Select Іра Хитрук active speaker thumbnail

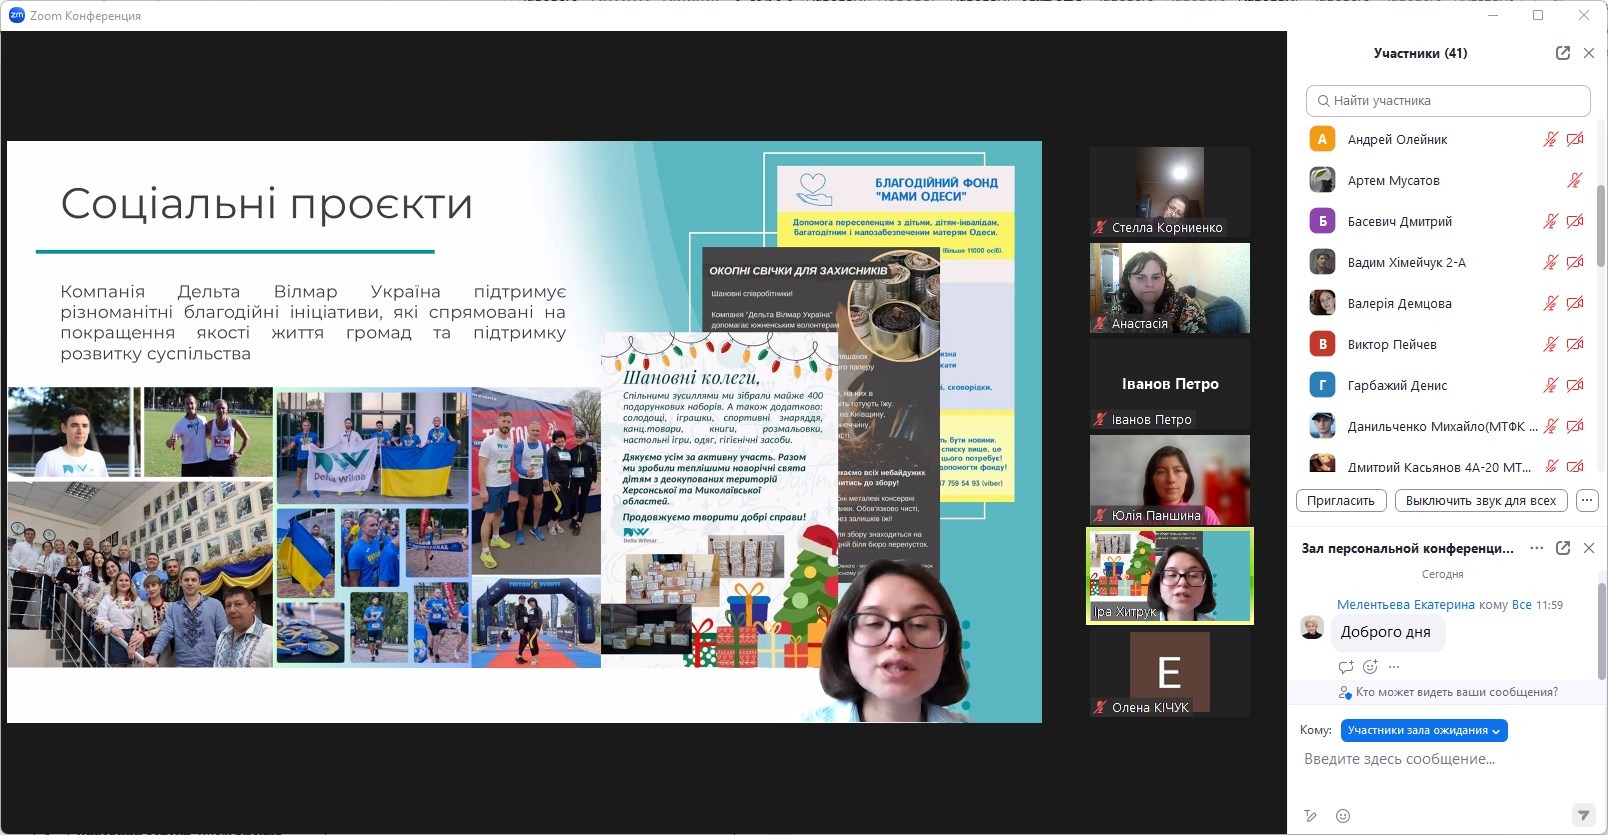coord(1170,576)
